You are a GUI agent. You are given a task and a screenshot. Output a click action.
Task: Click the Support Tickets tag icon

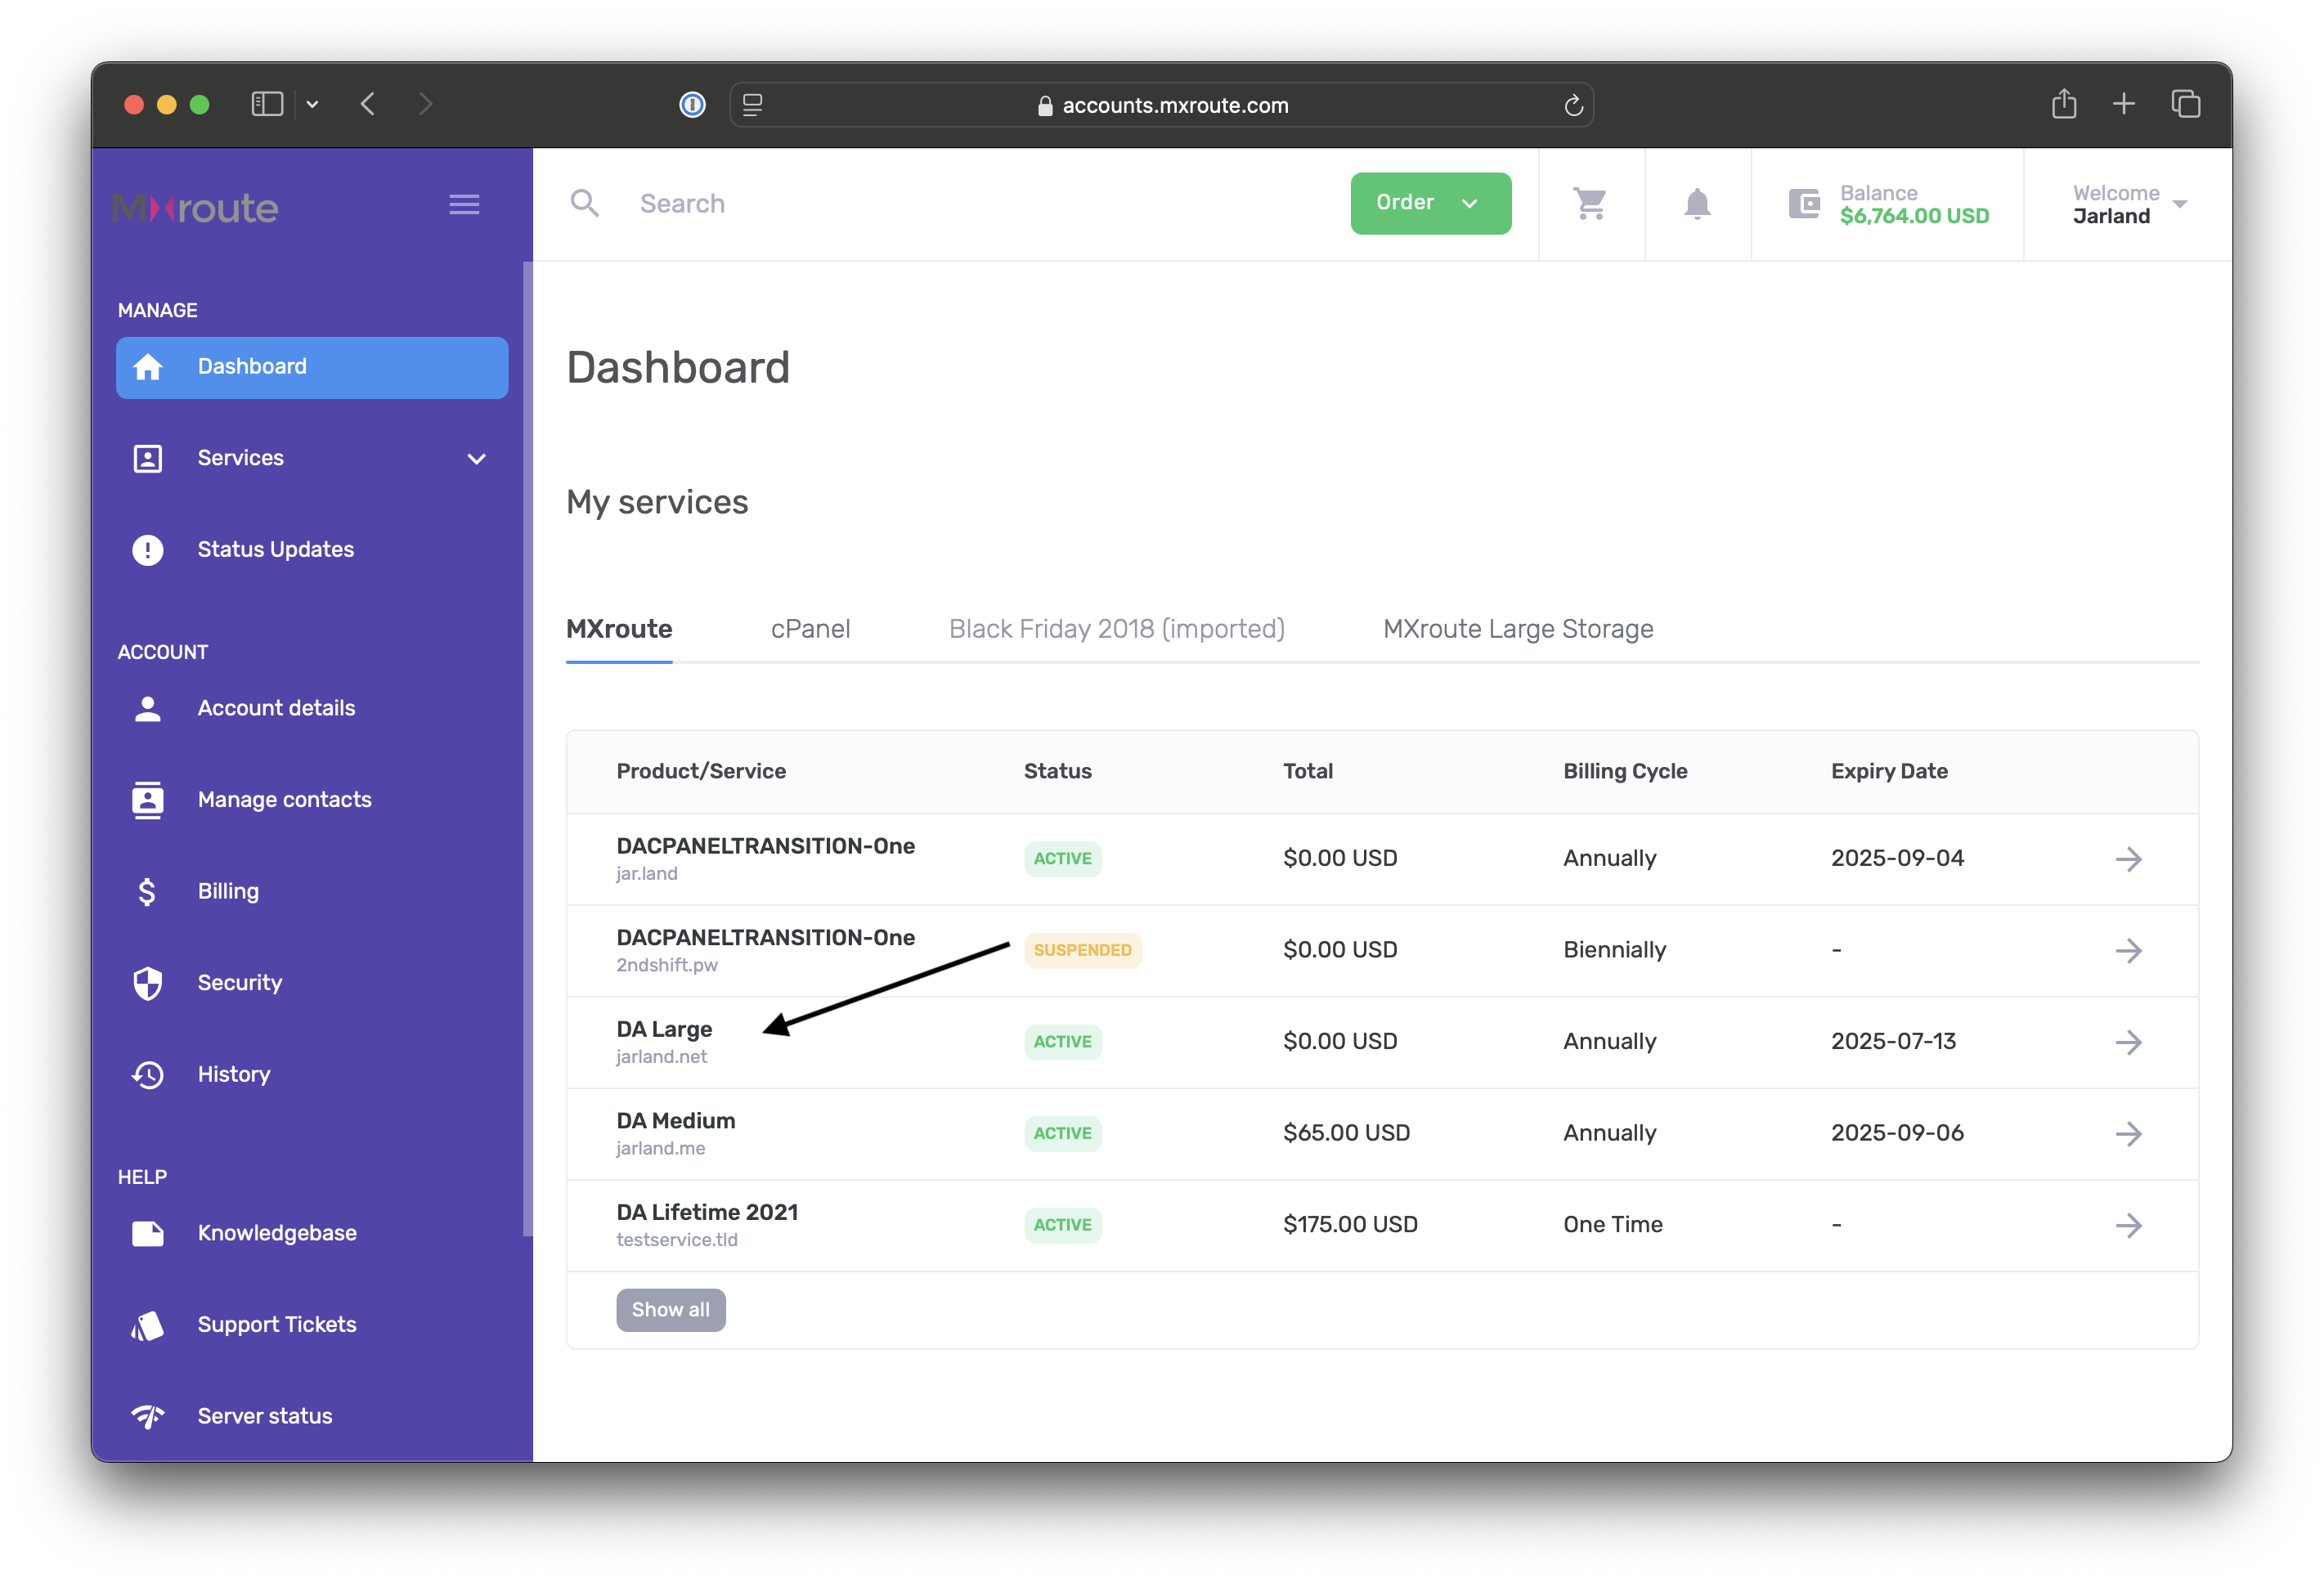pyautogui.click(x=148, y=1325)
